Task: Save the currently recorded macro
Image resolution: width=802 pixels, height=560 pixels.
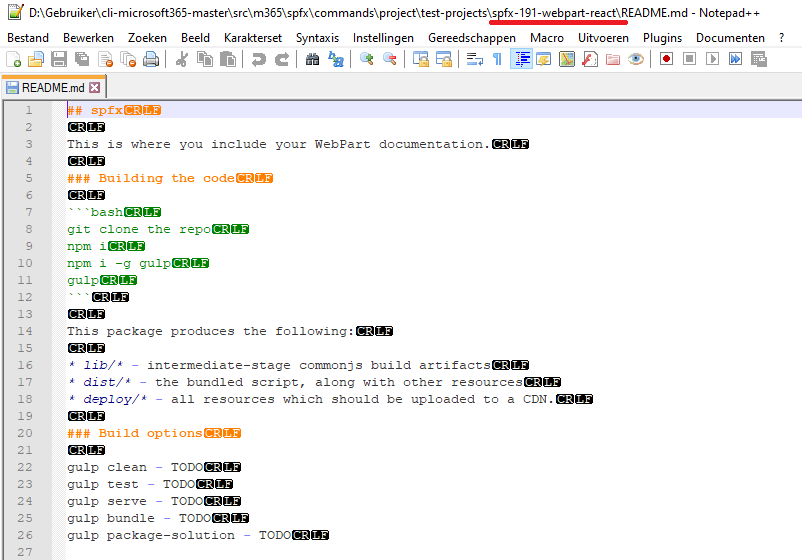Action: tap(759, 59)
